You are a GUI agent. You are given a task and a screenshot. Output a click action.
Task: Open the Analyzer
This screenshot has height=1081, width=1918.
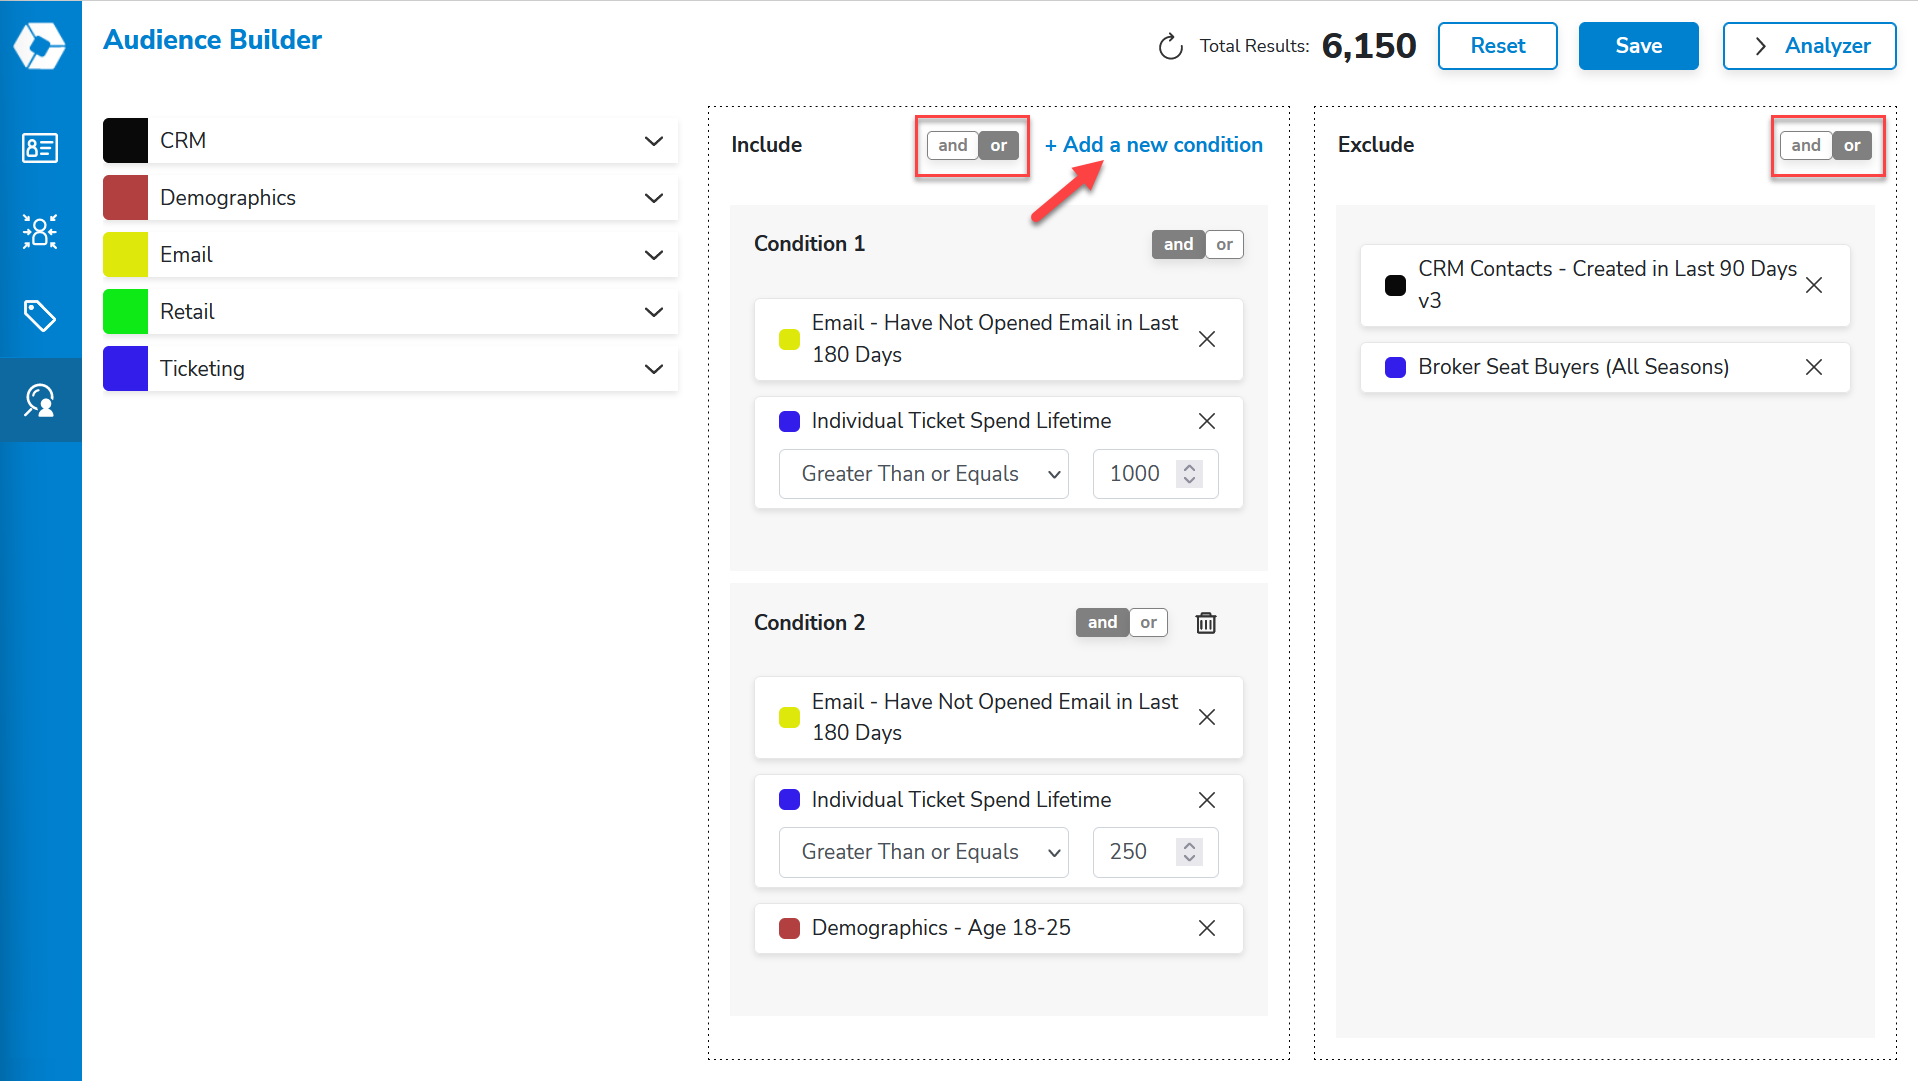[x=1809, y=46]
